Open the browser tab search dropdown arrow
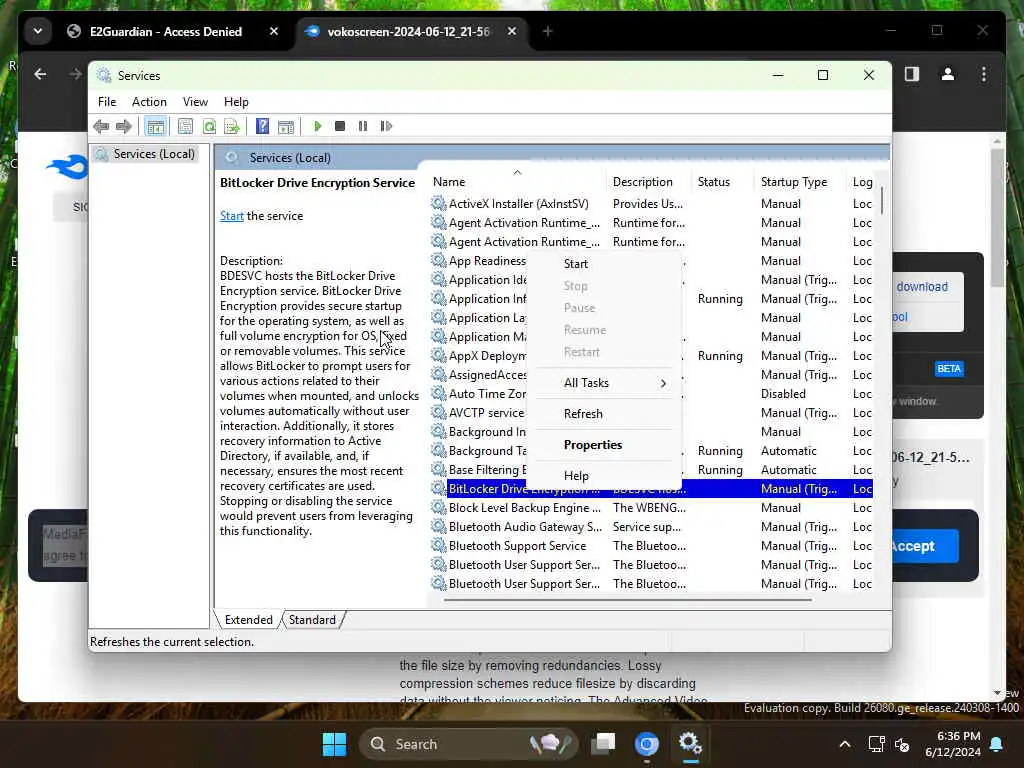Screen dimensions: 1024x768 (x=38, y=31)
